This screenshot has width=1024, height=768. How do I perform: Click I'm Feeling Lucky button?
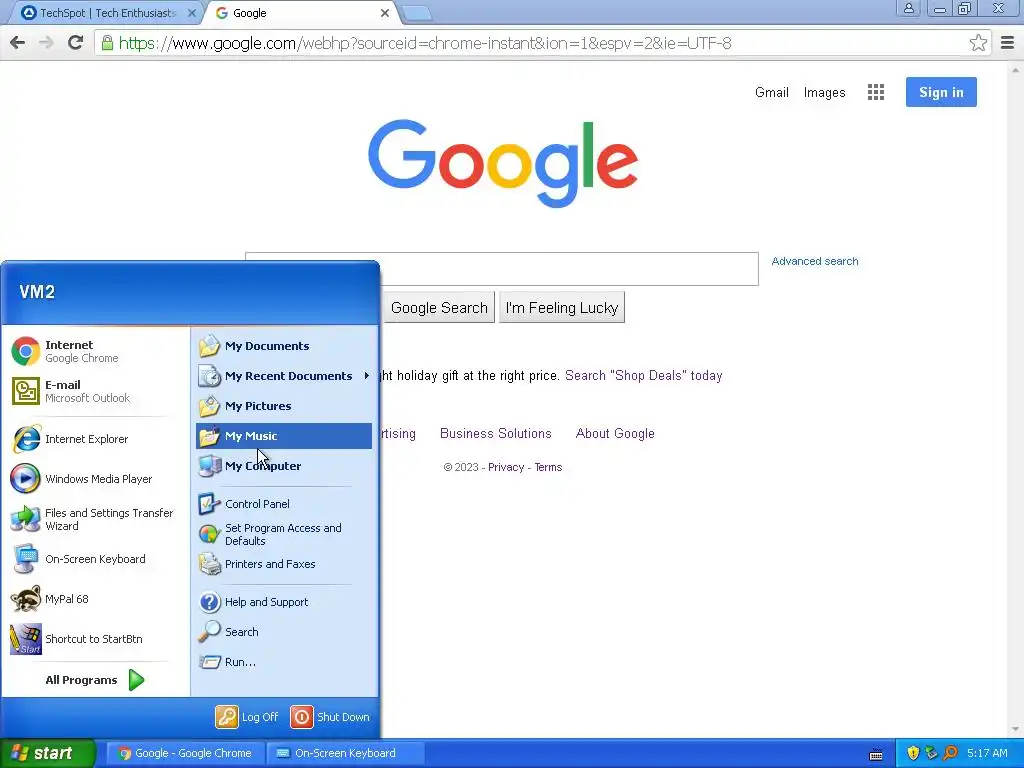coord(562,307)
